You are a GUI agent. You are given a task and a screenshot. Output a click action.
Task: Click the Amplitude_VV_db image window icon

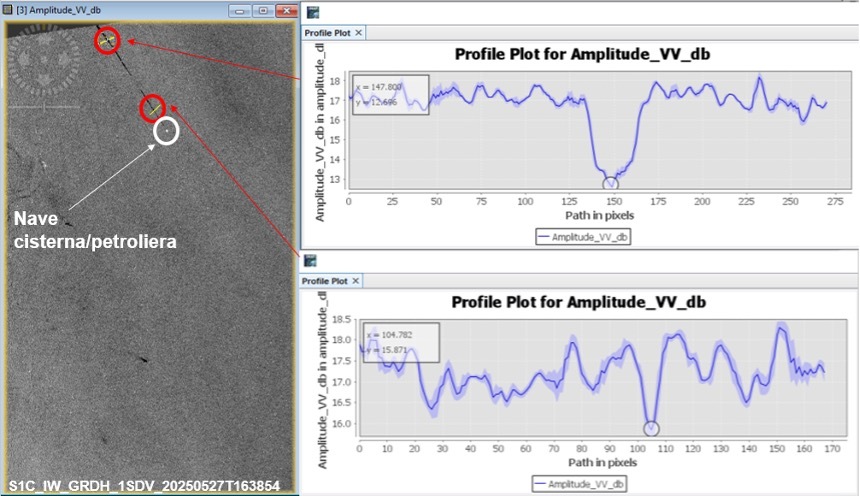pos(7,9)
